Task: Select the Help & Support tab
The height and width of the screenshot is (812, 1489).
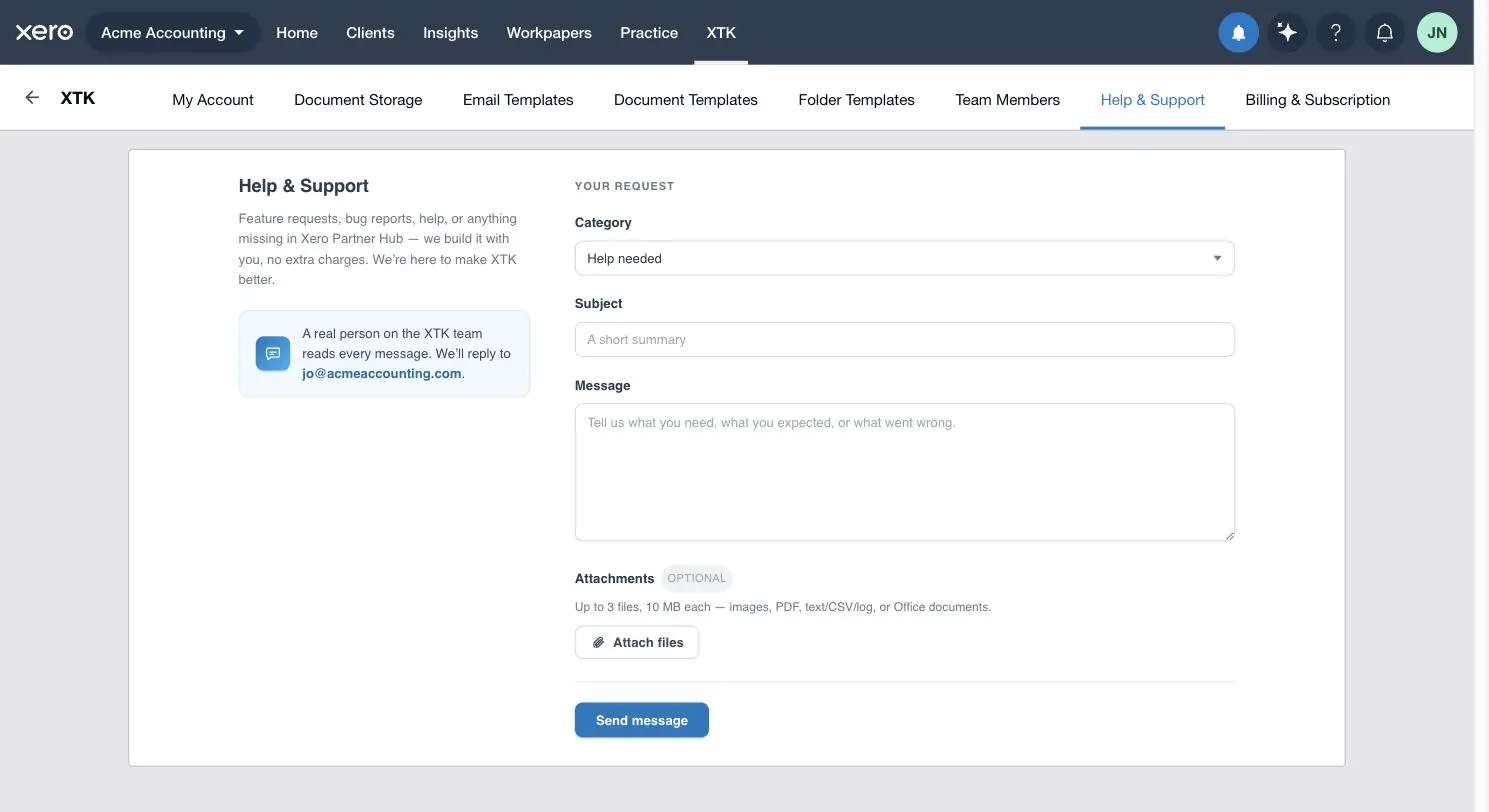Action: tap(1152, 99)
